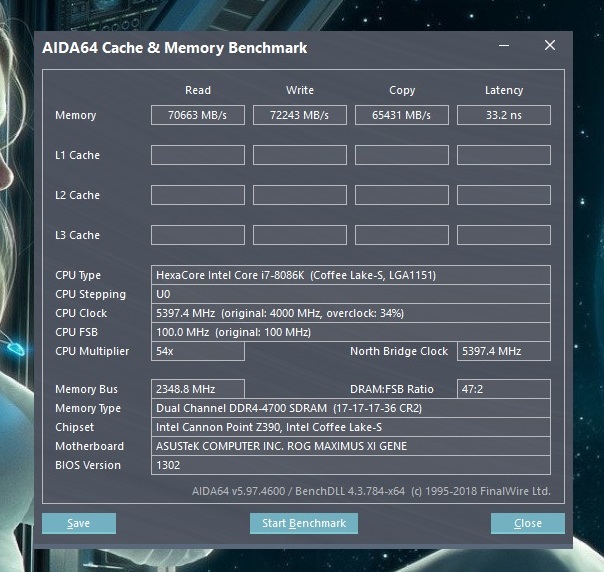Click the Latency column header

504,91
